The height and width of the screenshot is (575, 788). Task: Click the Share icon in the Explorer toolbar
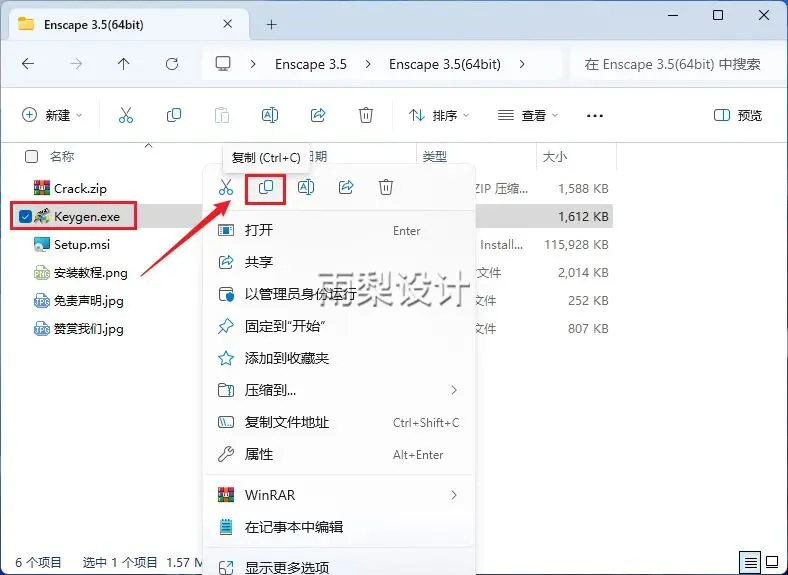point(318,116)
